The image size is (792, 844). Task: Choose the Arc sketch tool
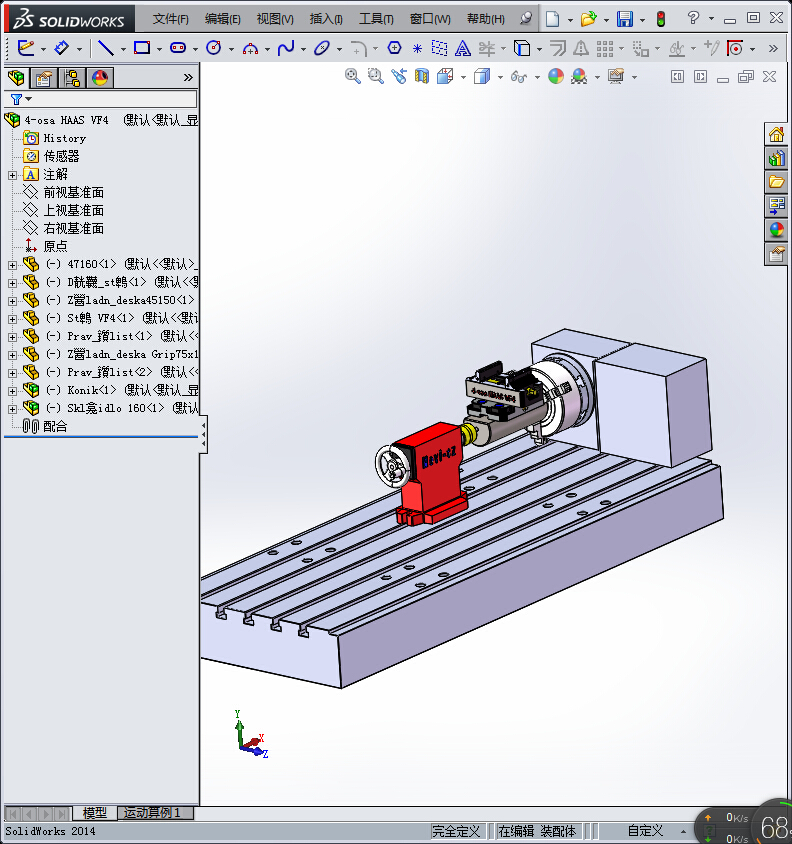250,49
